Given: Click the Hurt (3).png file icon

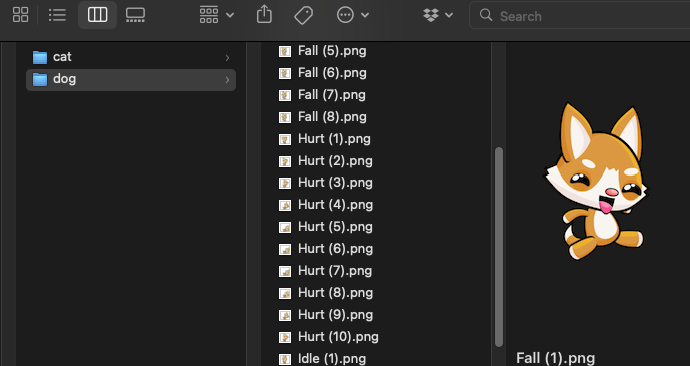Looking at the screenshot, I should tap(285, 183).
